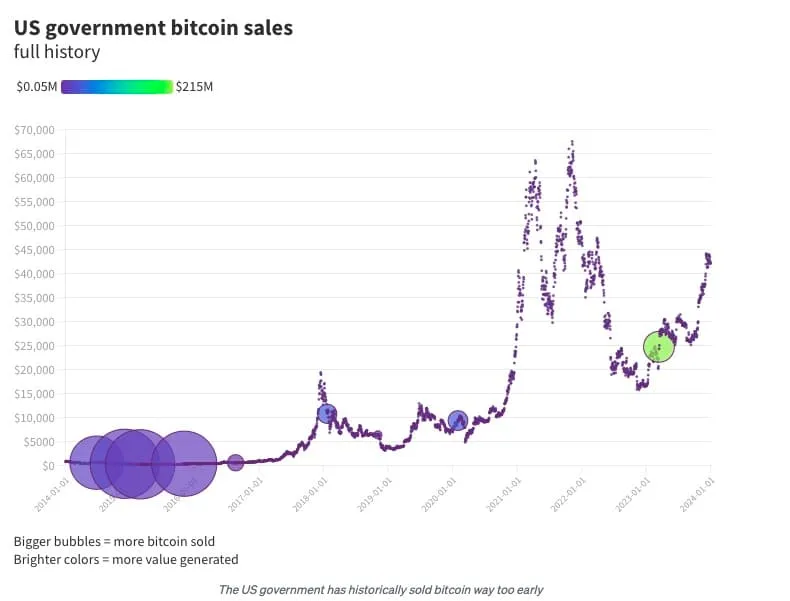Click the $215M legend maximum label

coord(194,87)
